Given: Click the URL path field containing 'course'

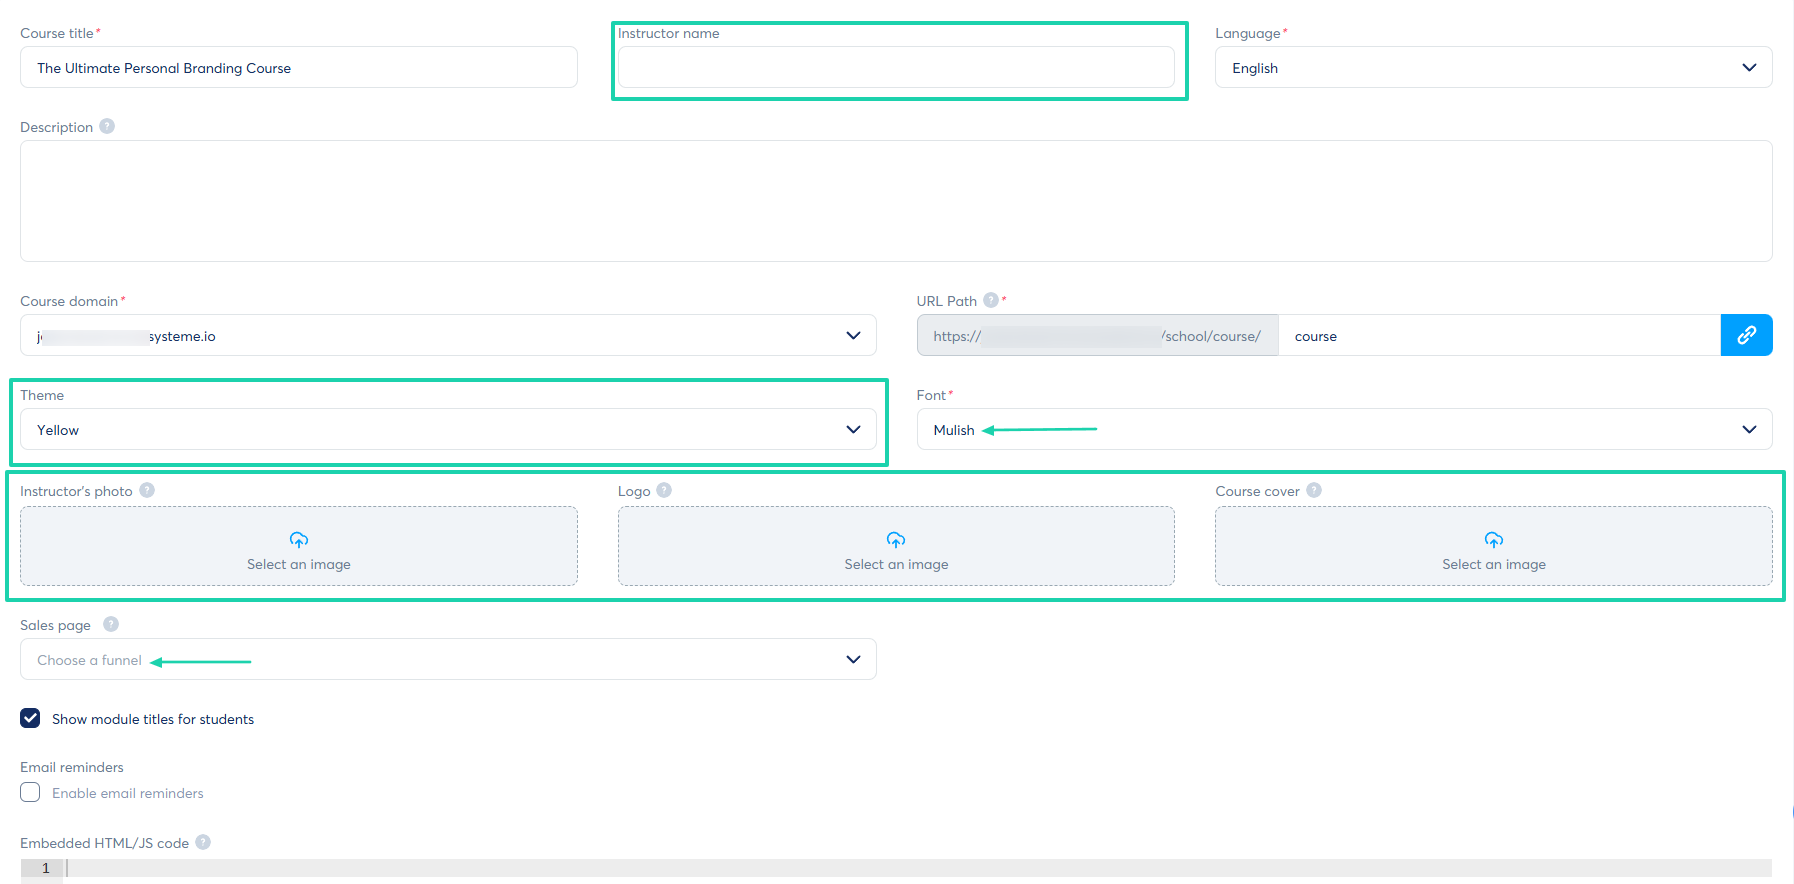Looking at the screenshot, I should [1499, 335].
